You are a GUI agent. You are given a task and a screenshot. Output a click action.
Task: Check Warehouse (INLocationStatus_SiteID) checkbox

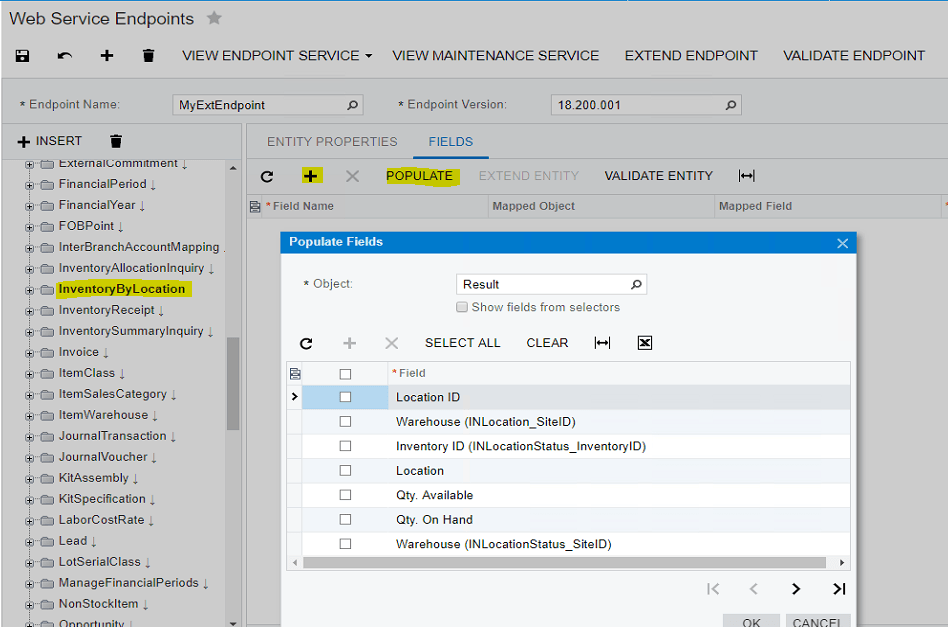345,544
